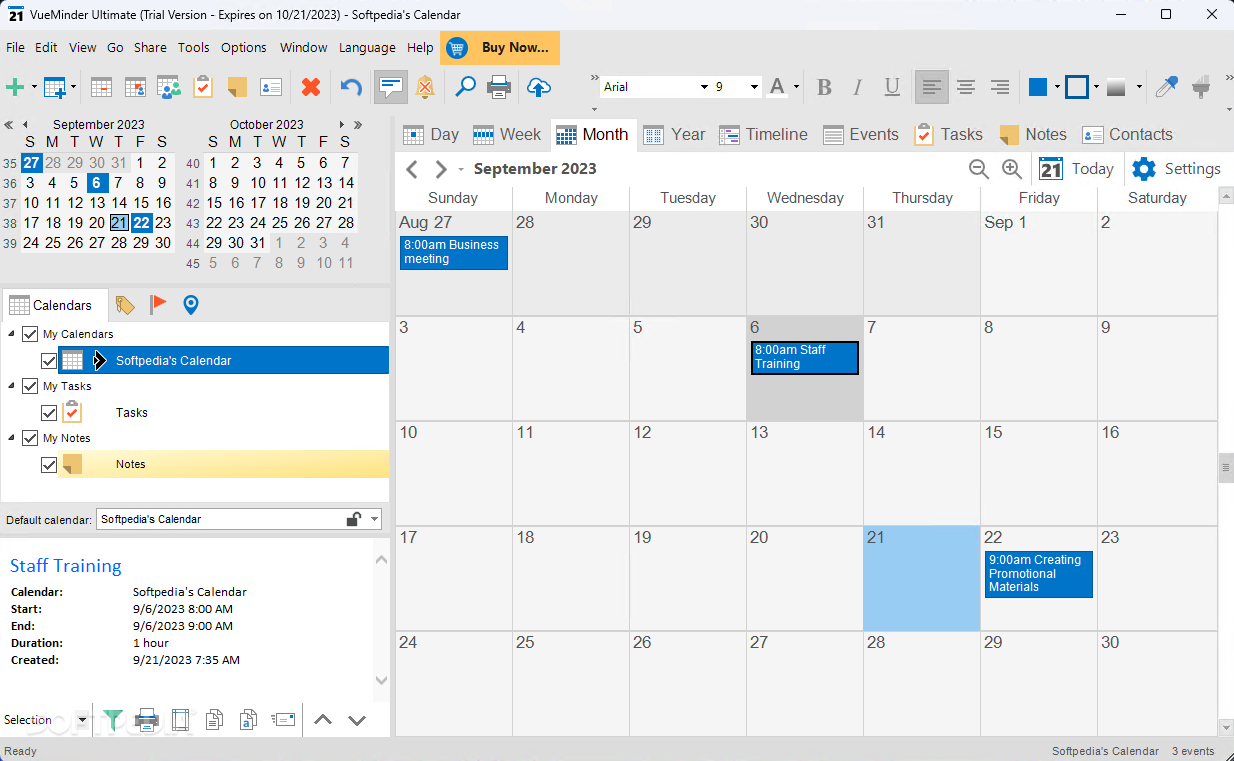Uncheck the My Tasks group checkbox
Screen dimensions: 1234x761
[x=30, y=386]
